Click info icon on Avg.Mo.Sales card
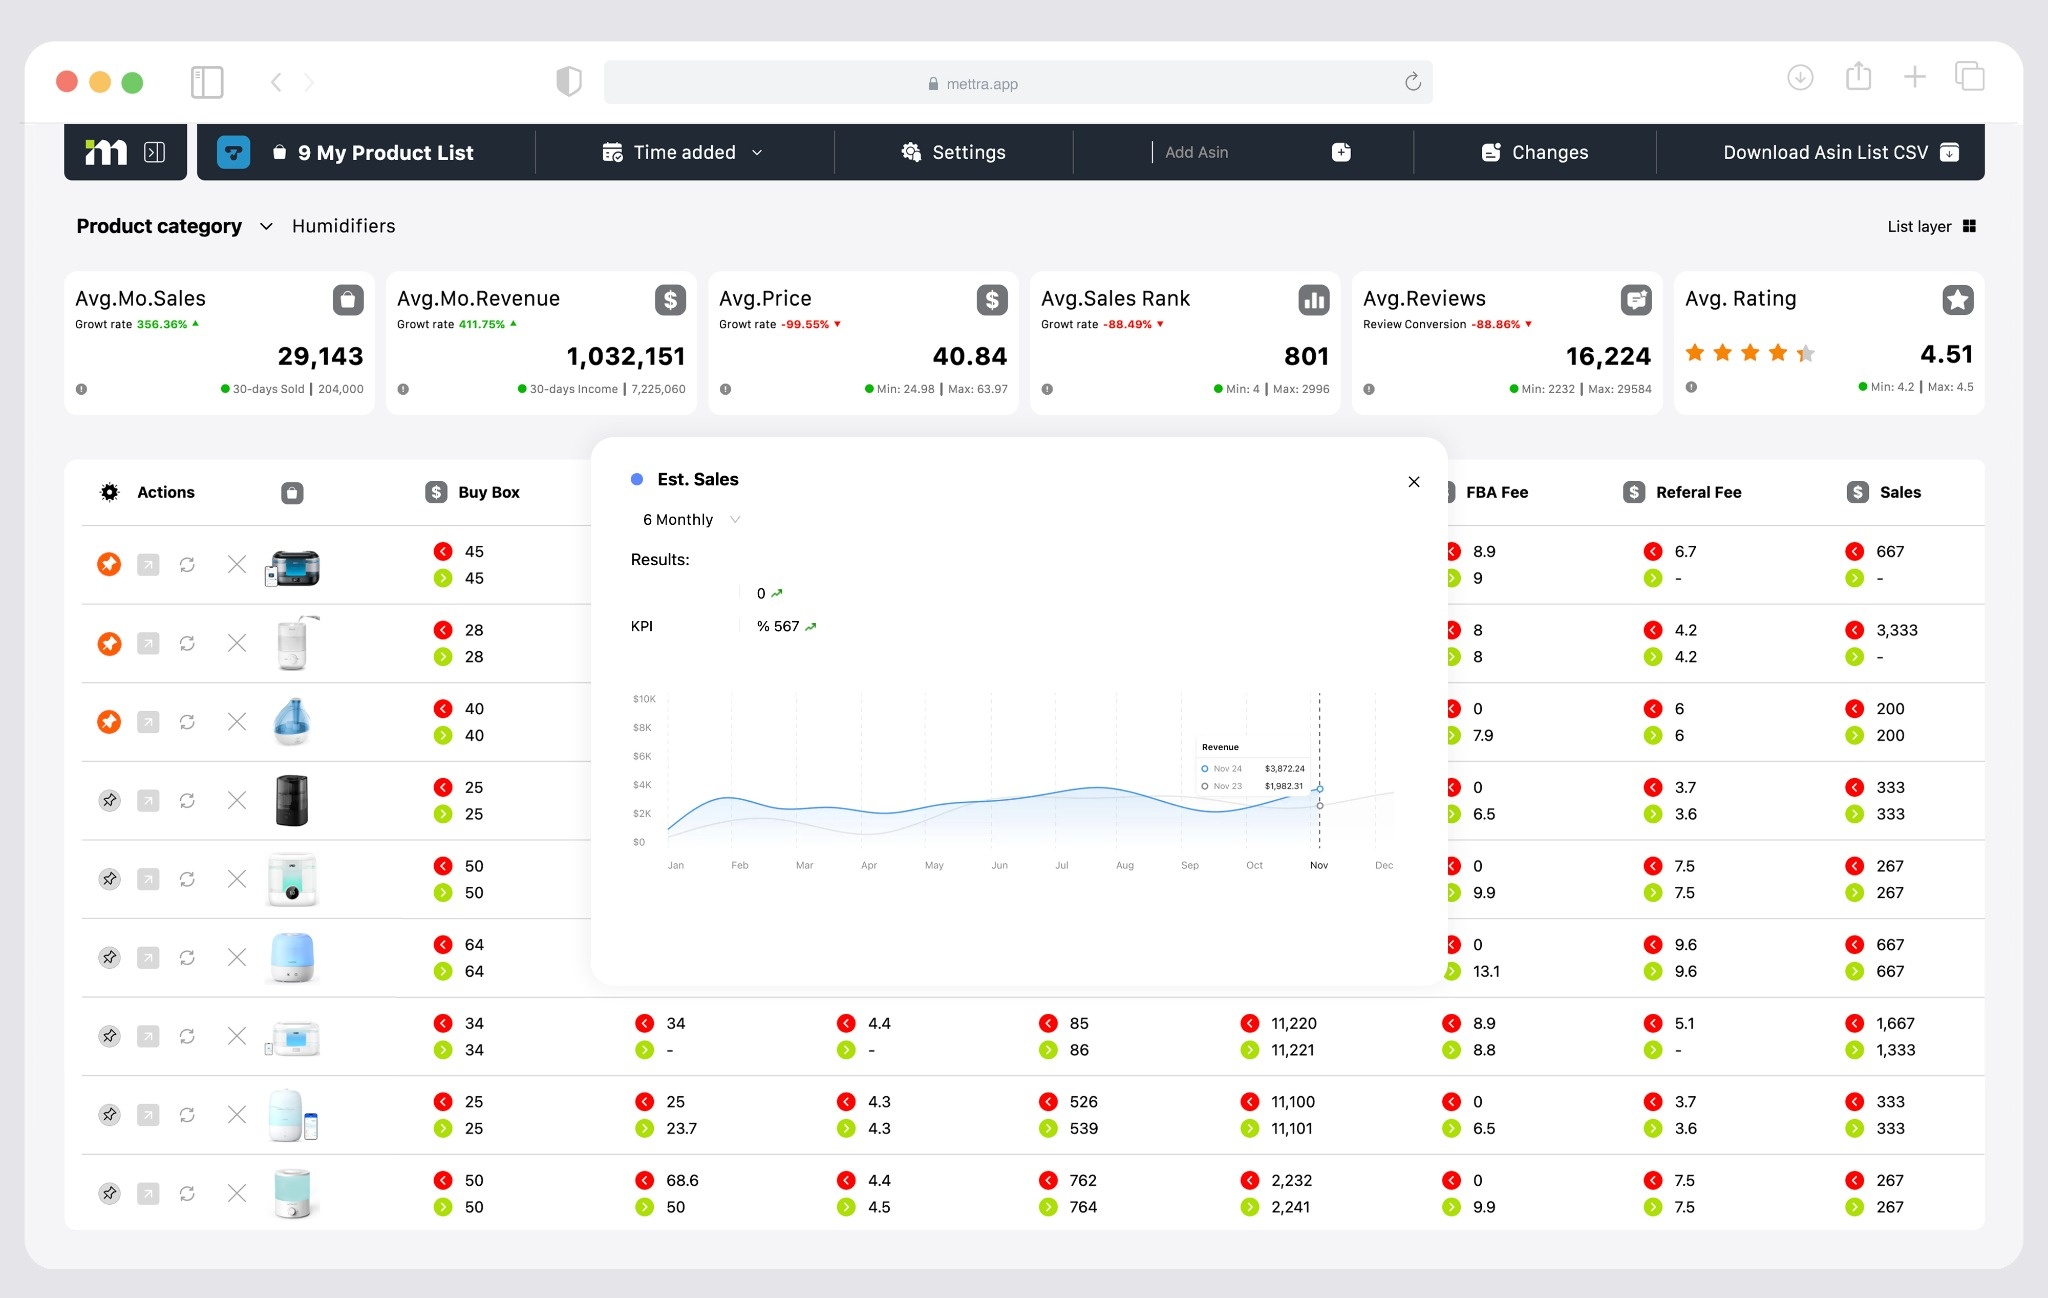Screen dimensions: 2048x1298 [x=82, y=389]
